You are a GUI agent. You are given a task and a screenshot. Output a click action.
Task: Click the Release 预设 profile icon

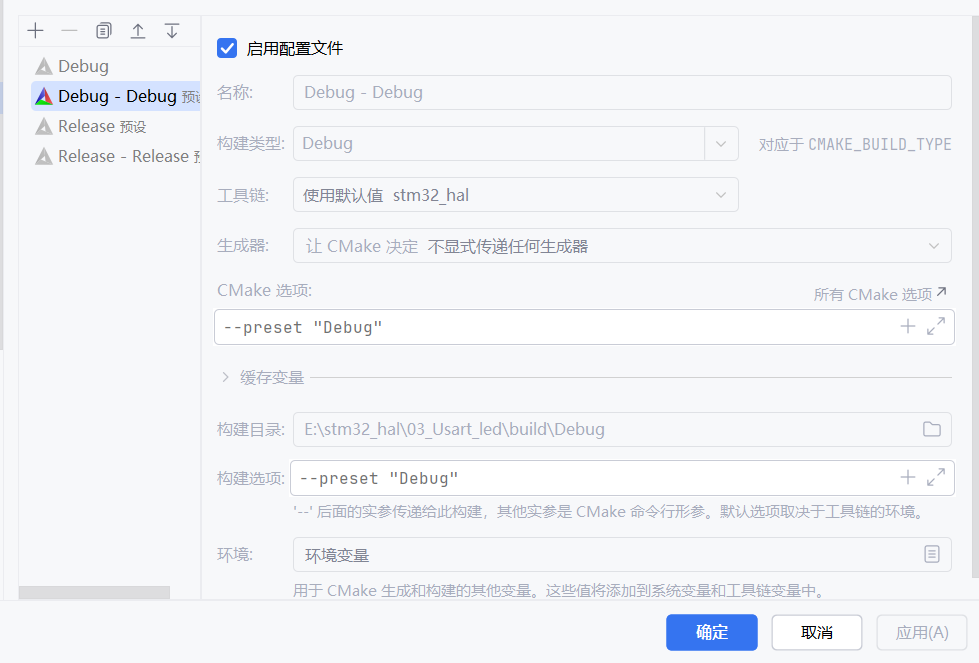44,126
